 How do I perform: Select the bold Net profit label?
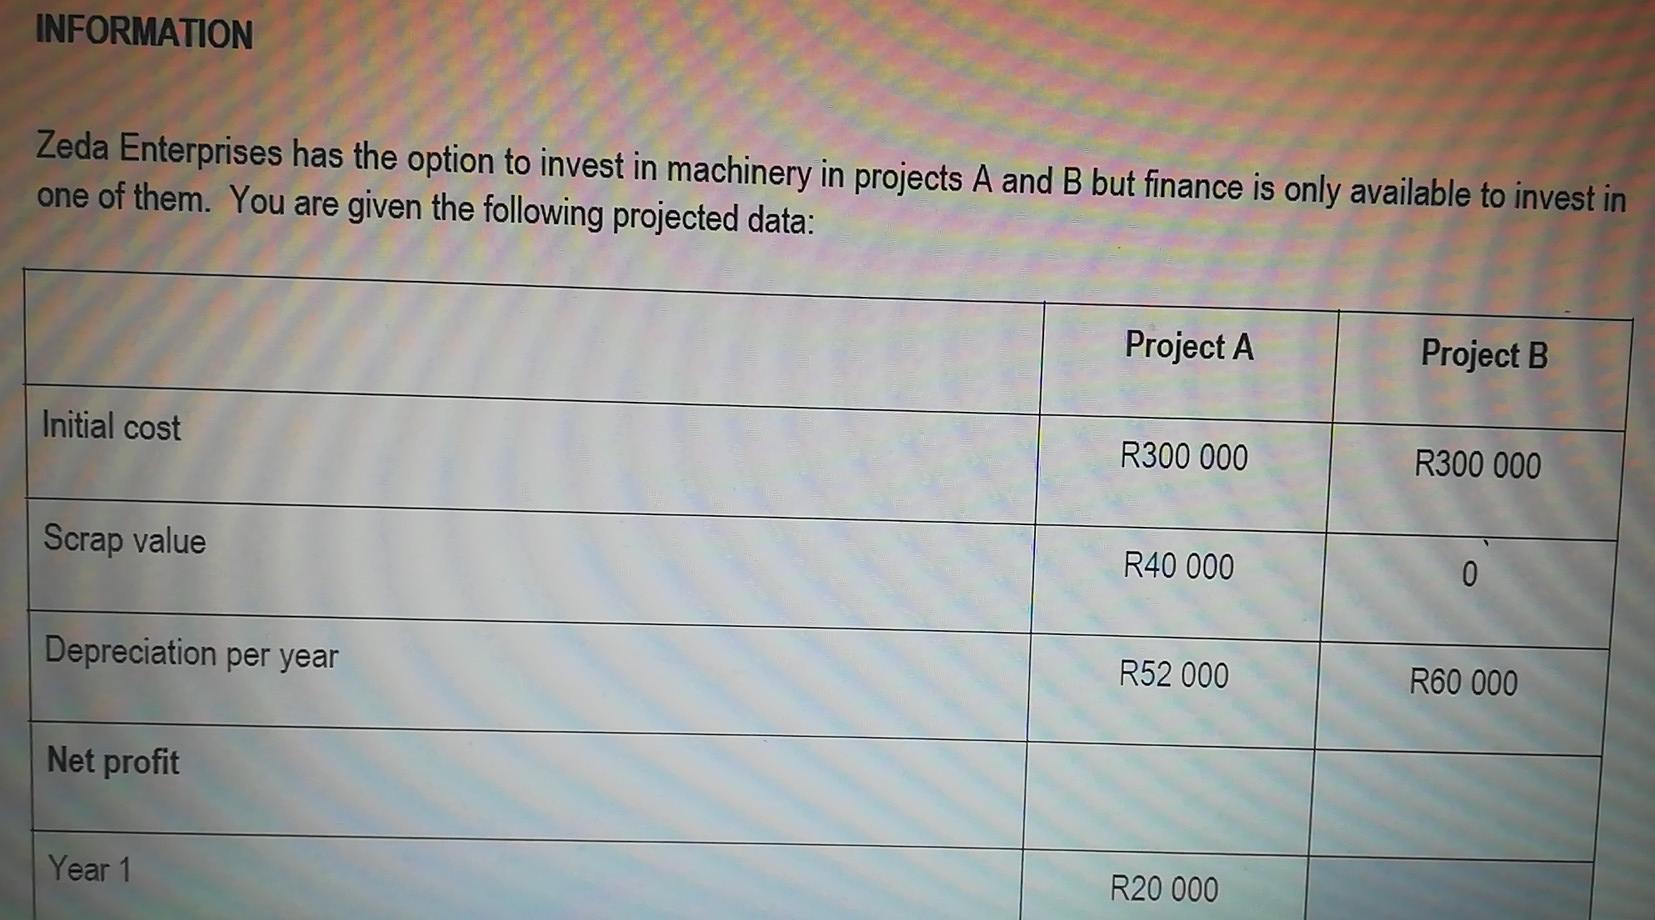click(113, 761)
